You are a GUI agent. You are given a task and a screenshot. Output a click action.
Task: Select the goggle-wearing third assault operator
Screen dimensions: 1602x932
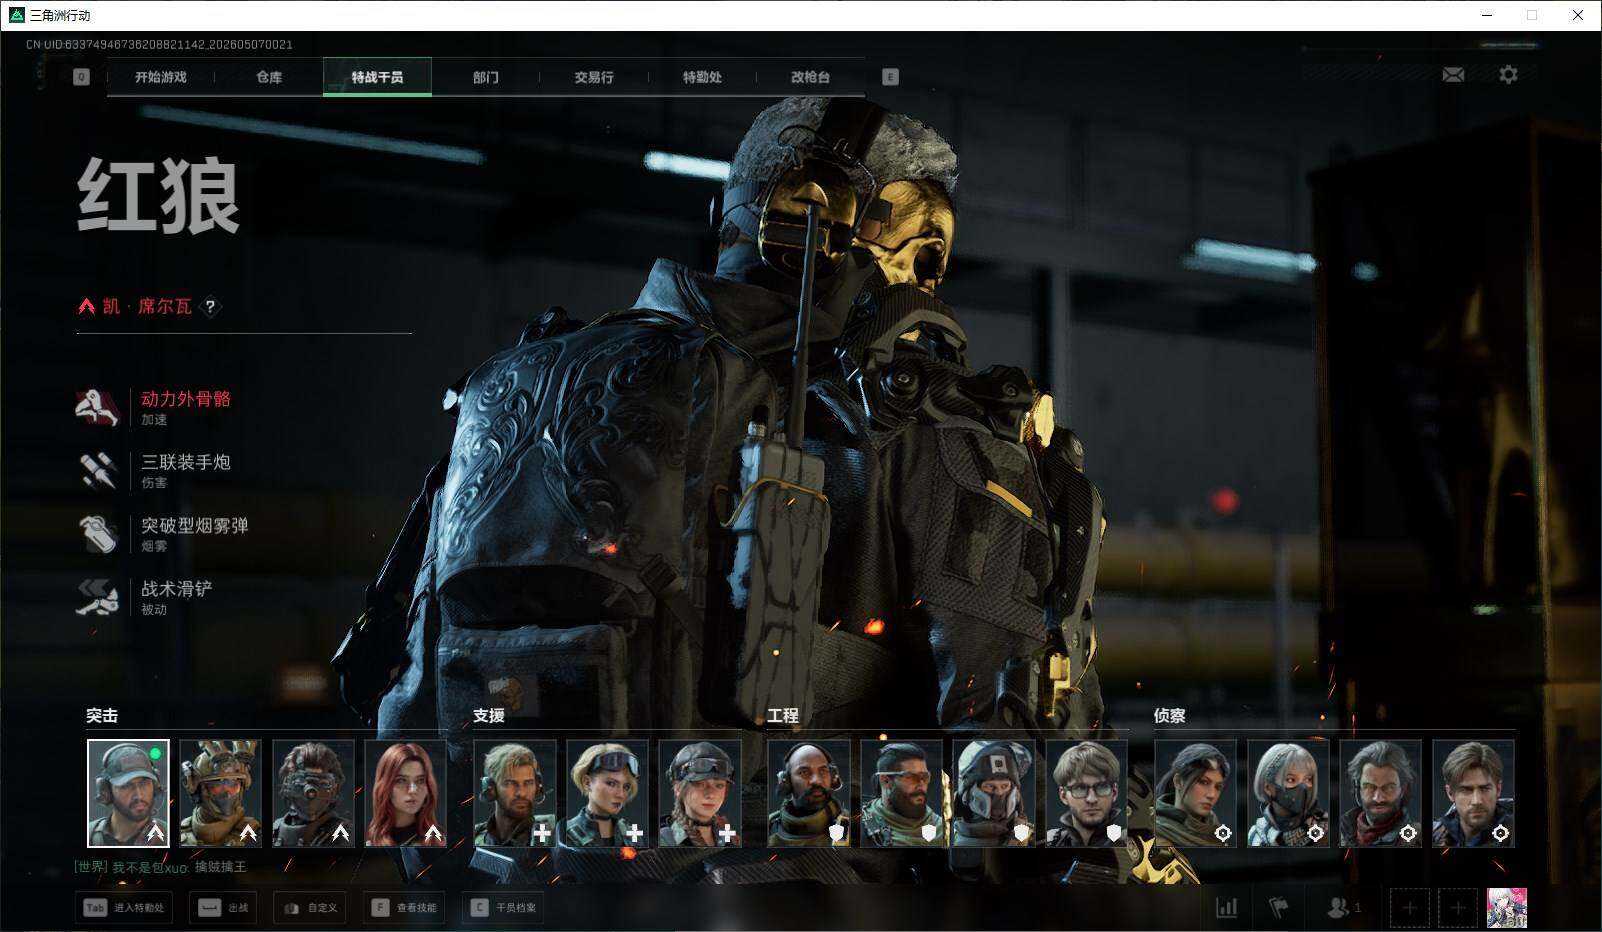coord(313,793)
